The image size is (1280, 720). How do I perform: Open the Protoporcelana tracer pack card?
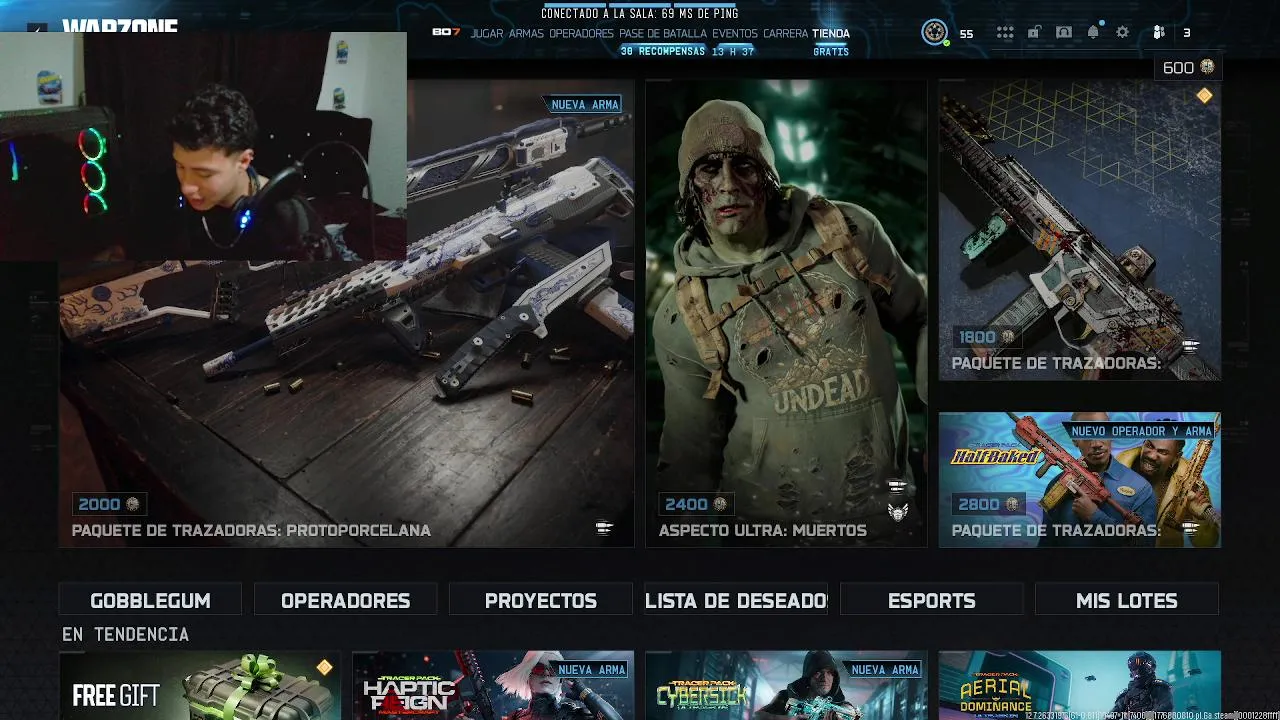pos(346,313)
